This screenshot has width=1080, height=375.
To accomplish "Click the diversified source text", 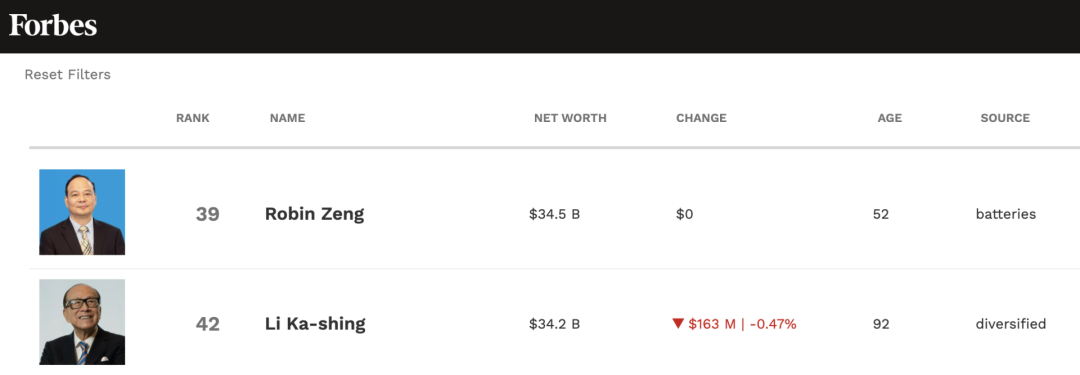I will 1011,324.
